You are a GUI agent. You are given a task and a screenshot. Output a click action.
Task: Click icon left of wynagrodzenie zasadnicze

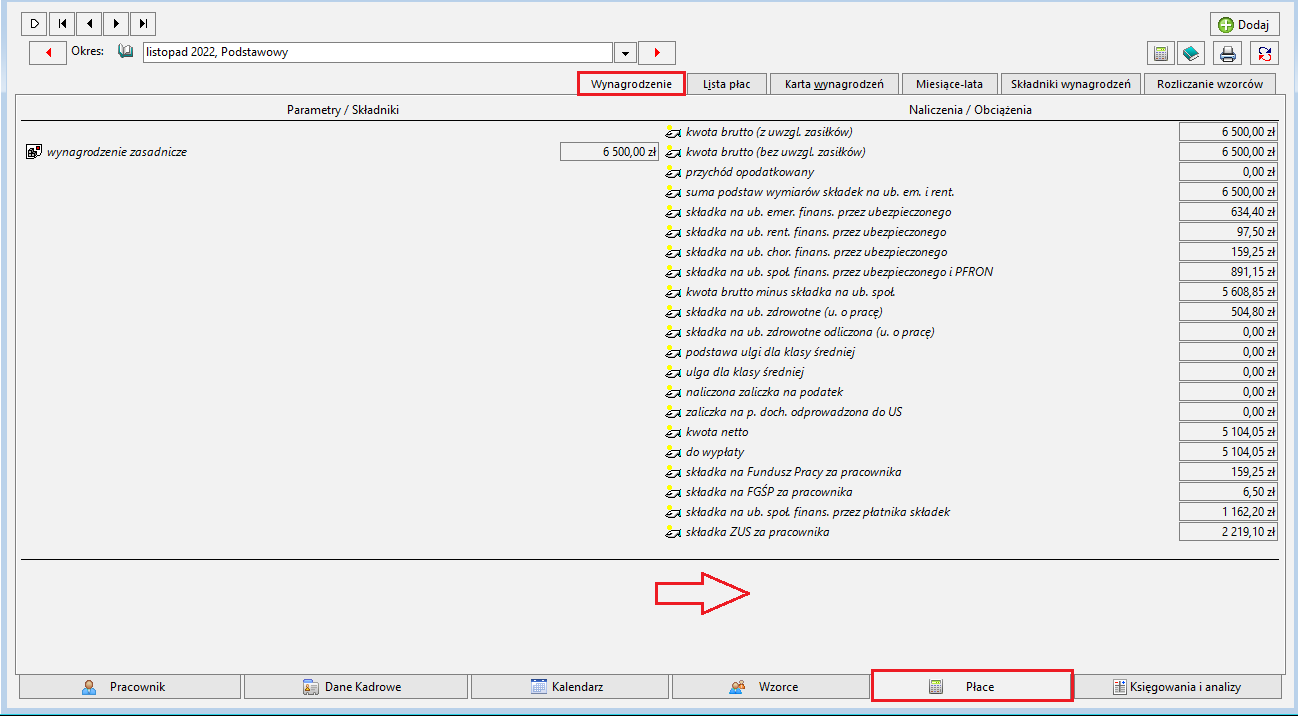pos(33,152)
